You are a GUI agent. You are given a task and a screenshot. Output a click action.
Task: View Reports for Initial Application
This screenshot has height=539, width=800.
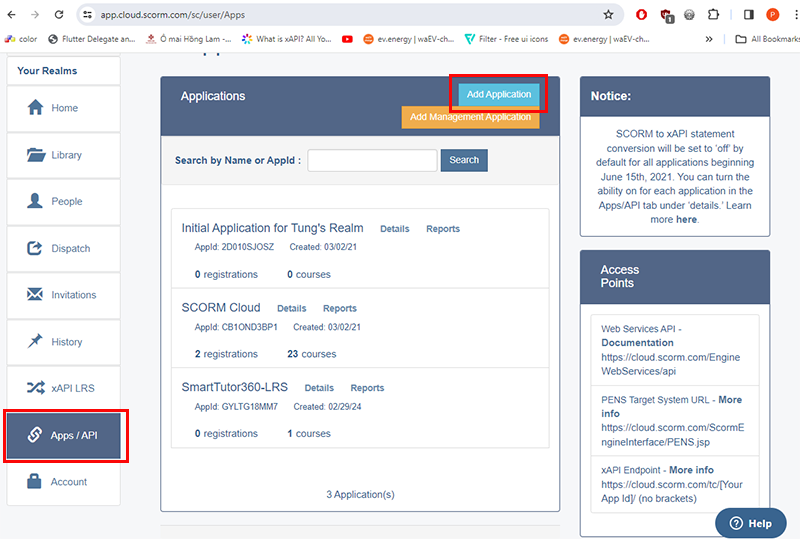click(x=443, y=229)
